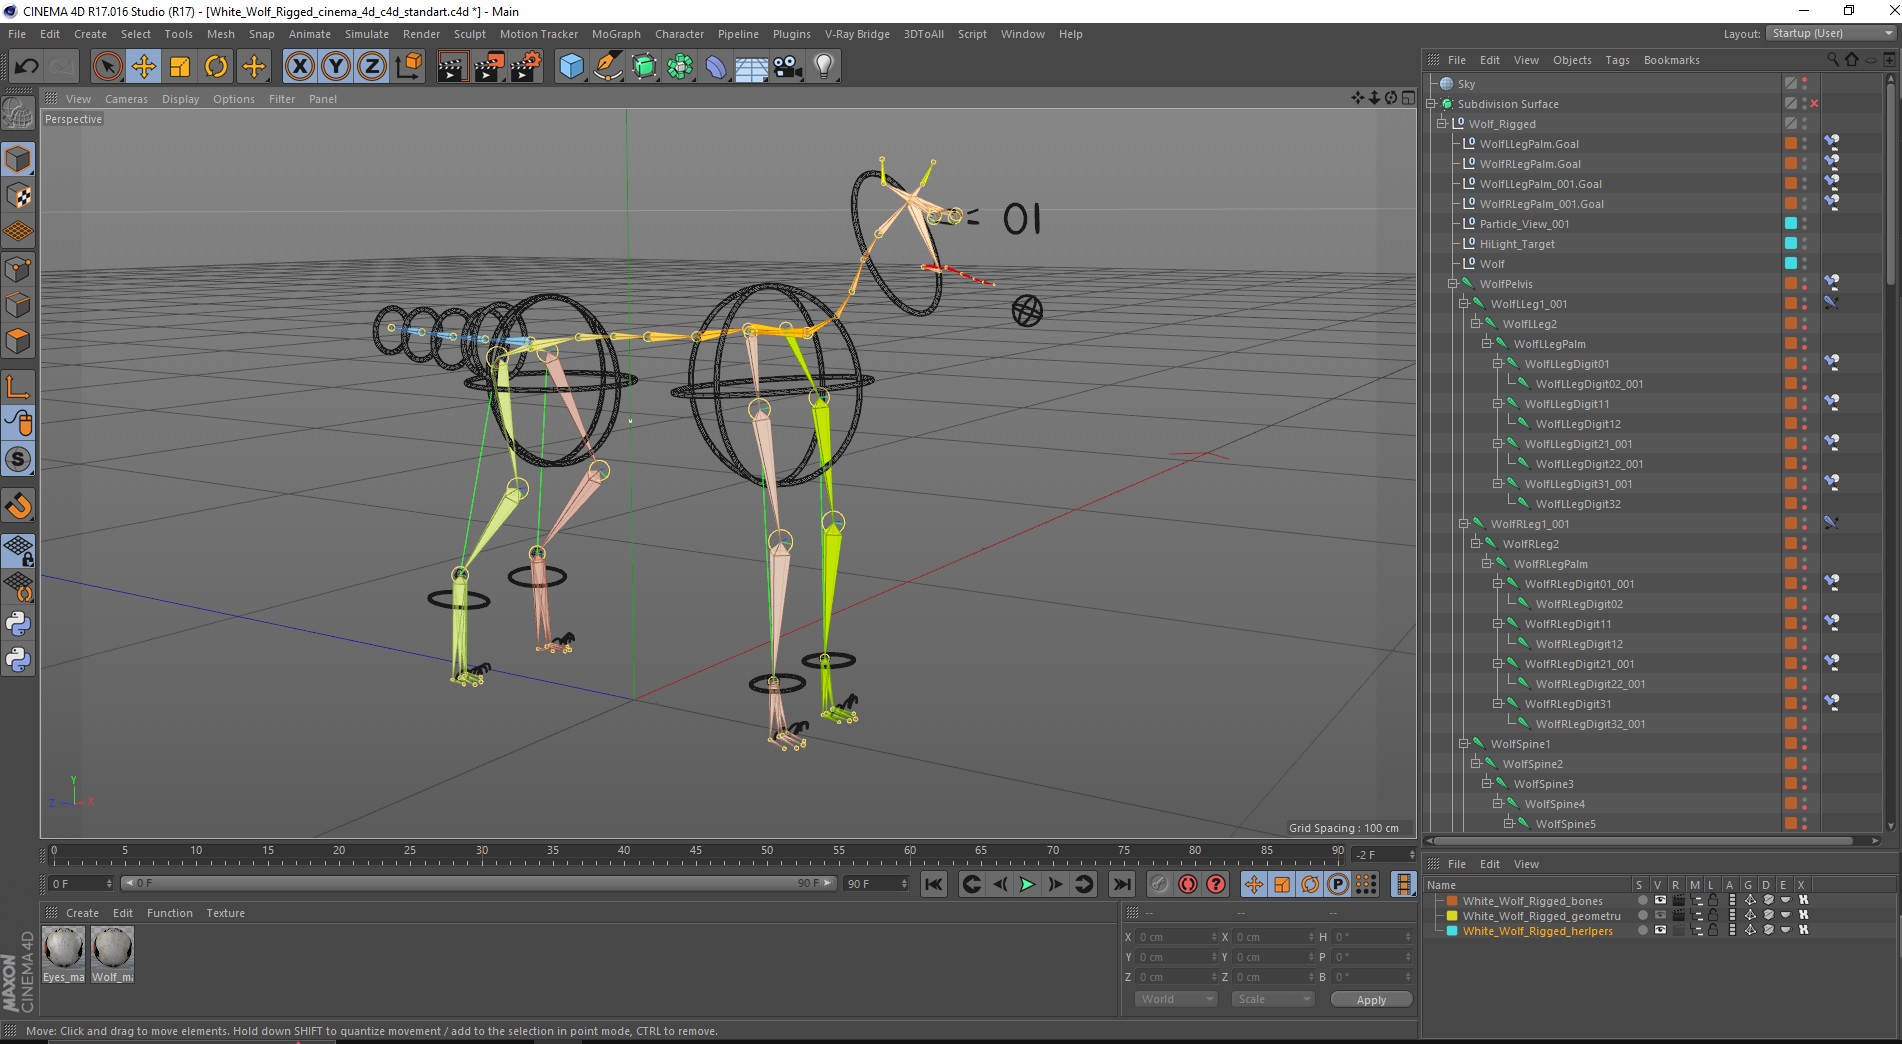
Task: Collapse the WolfSpine1 joint
Action: tap(1464, 744)
